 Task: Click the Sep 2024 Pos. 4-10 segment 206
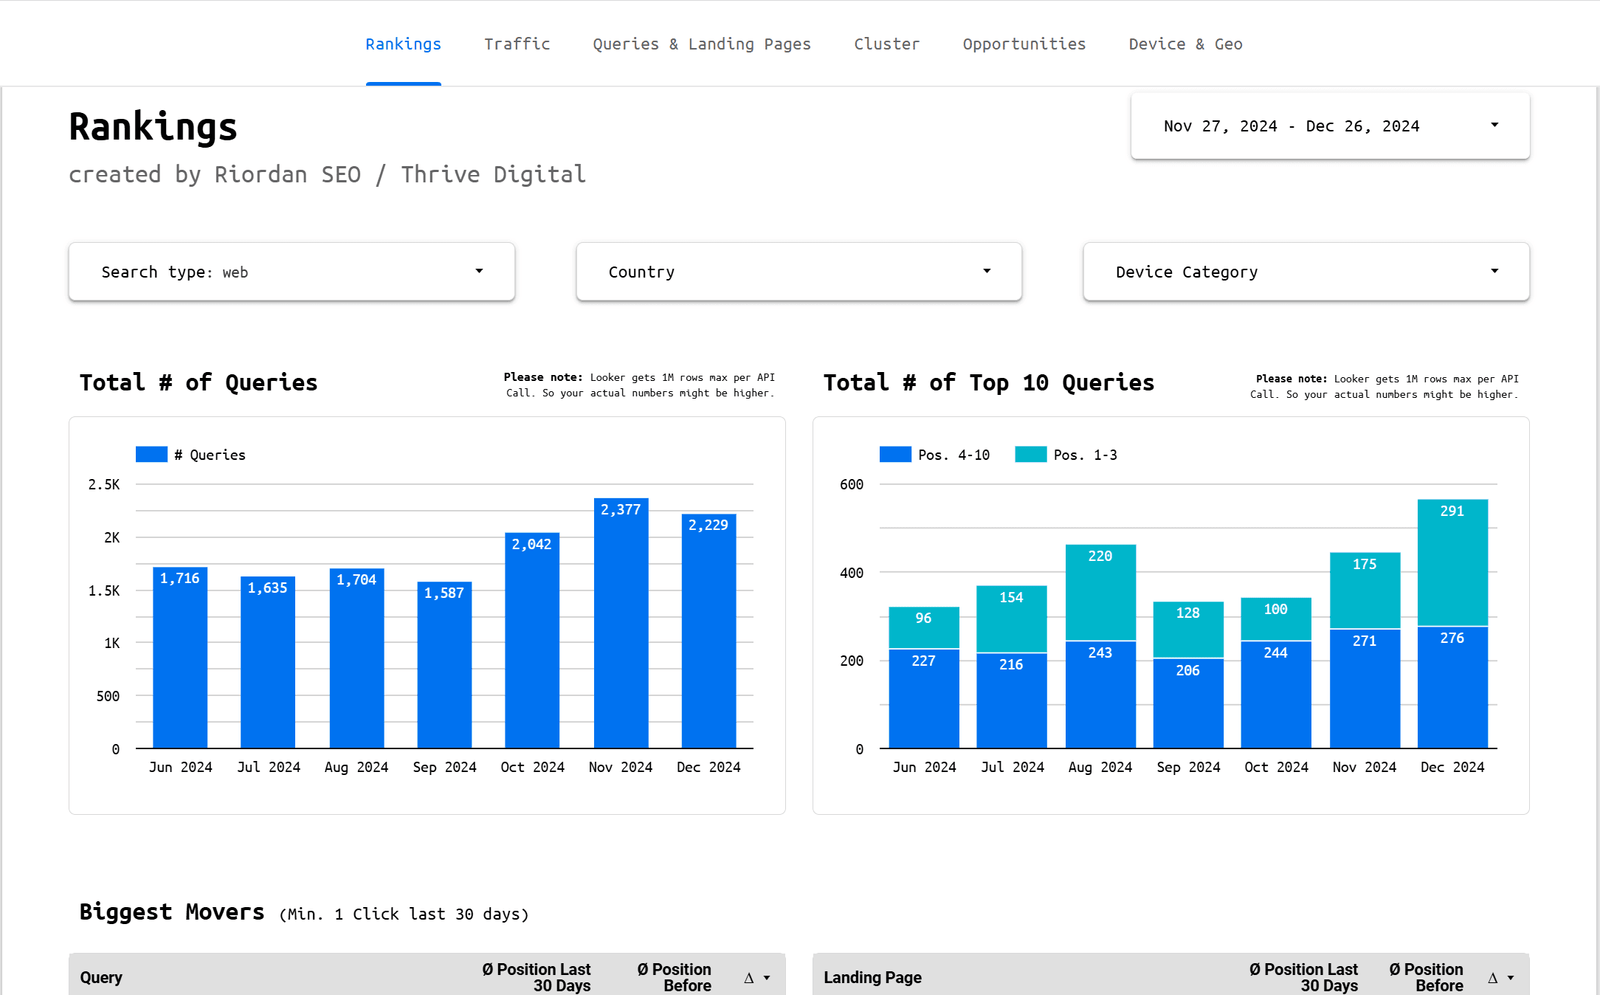[1188, 703]
